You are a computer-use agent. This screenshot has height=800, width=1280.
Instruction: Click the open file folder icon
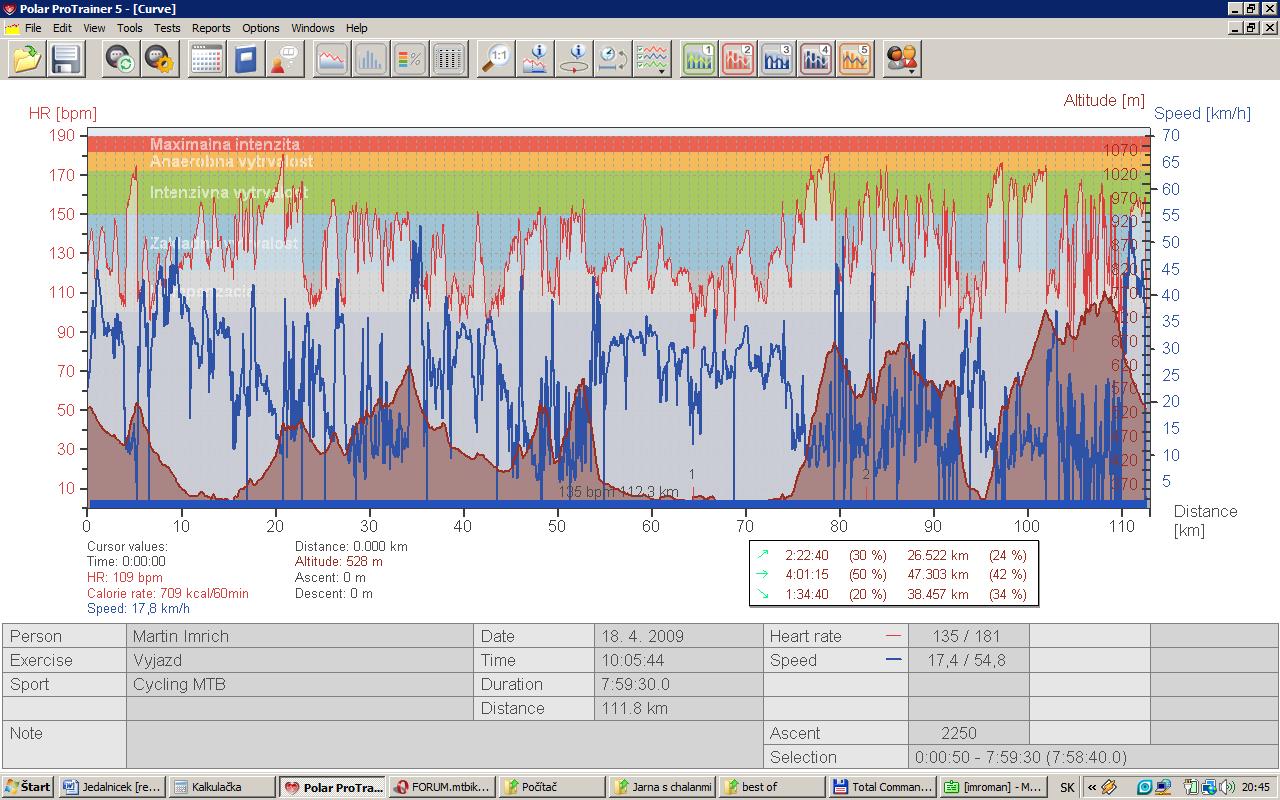(27, 60)
